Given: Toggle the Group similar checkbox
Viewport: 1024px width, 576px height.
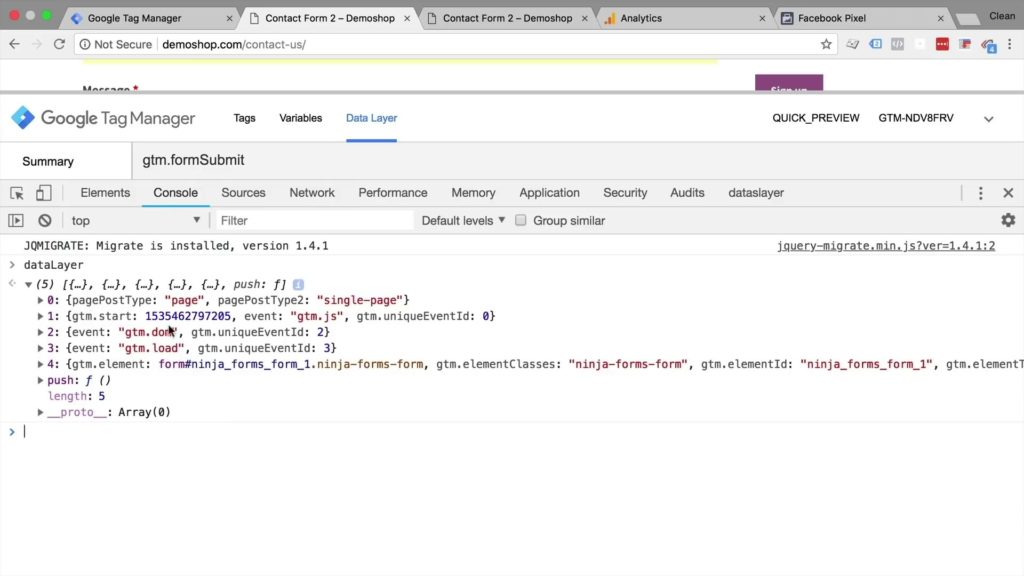Looking at the screenshot, I should [x=521, y=220].
